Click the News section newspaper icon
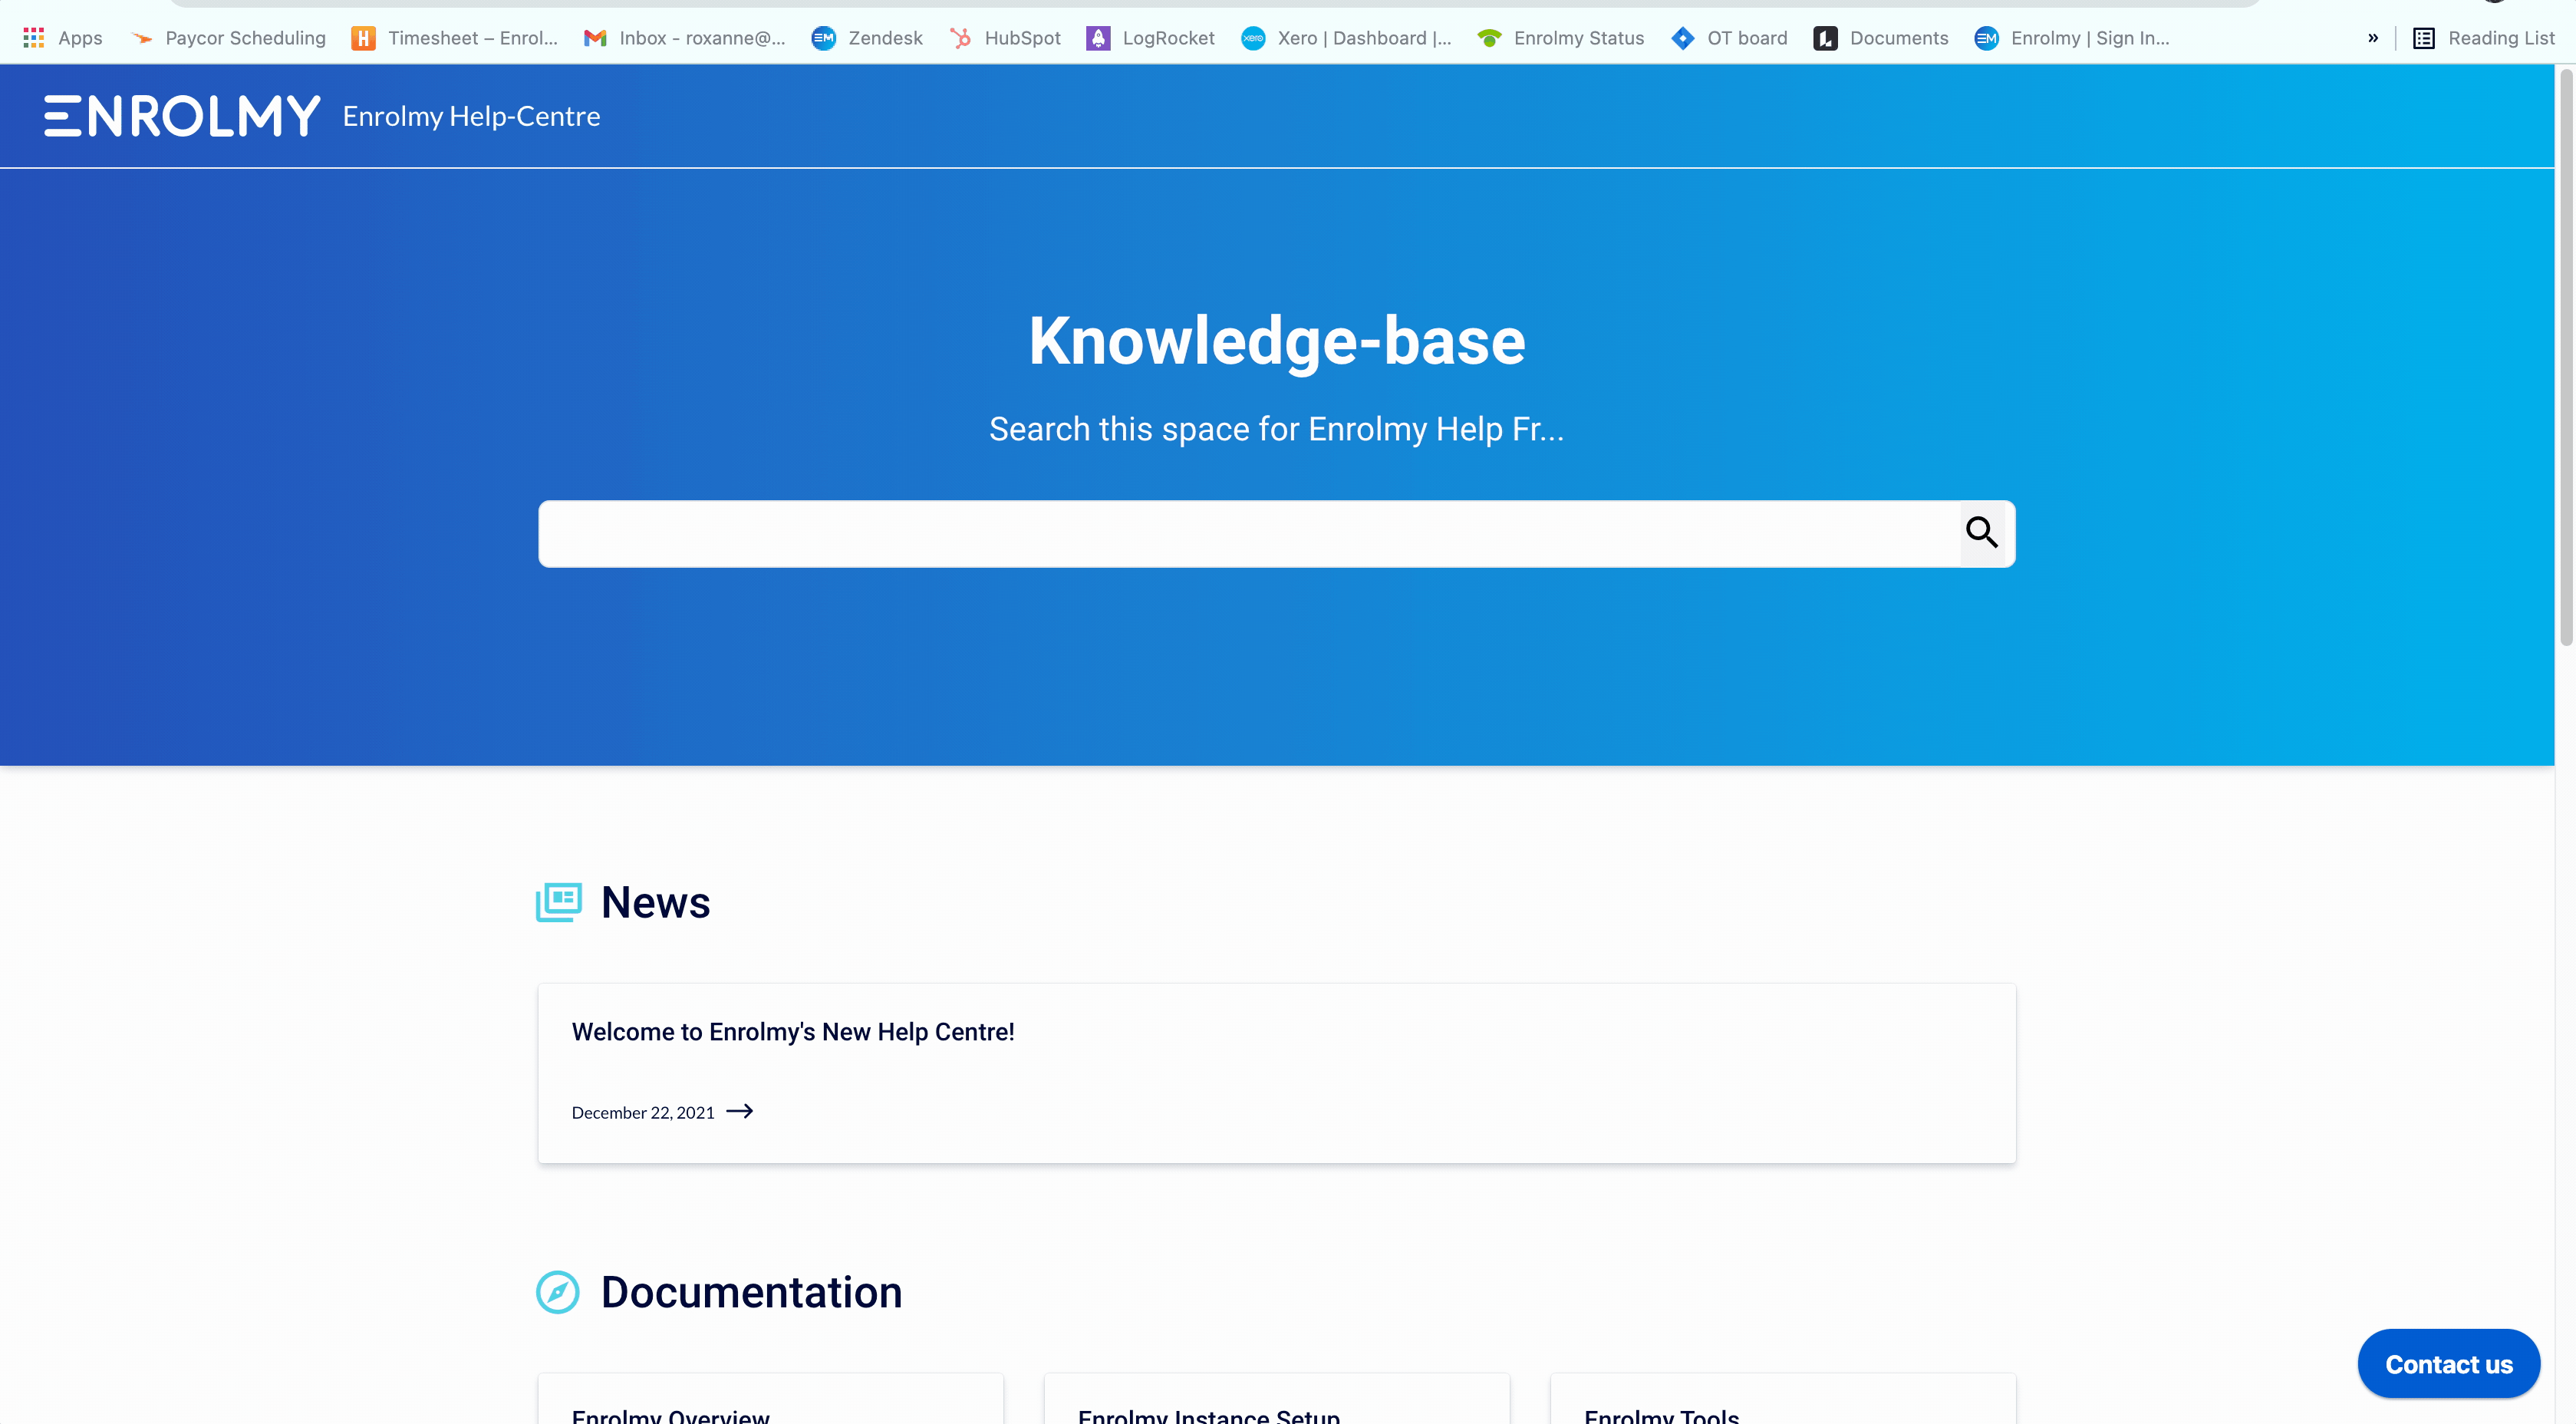 coord(559,902)
